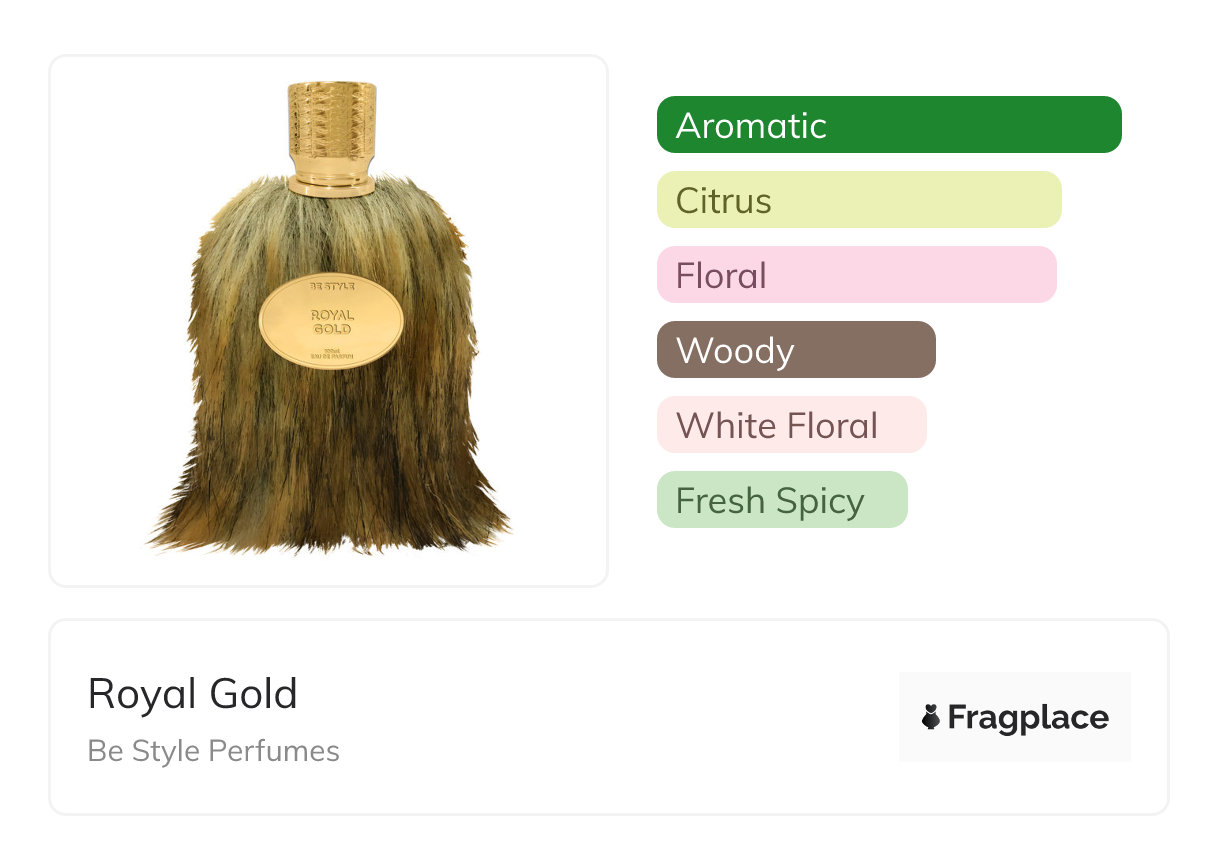Click the fur fringe at the bottle's base
1218x864 pixels.
330,525
